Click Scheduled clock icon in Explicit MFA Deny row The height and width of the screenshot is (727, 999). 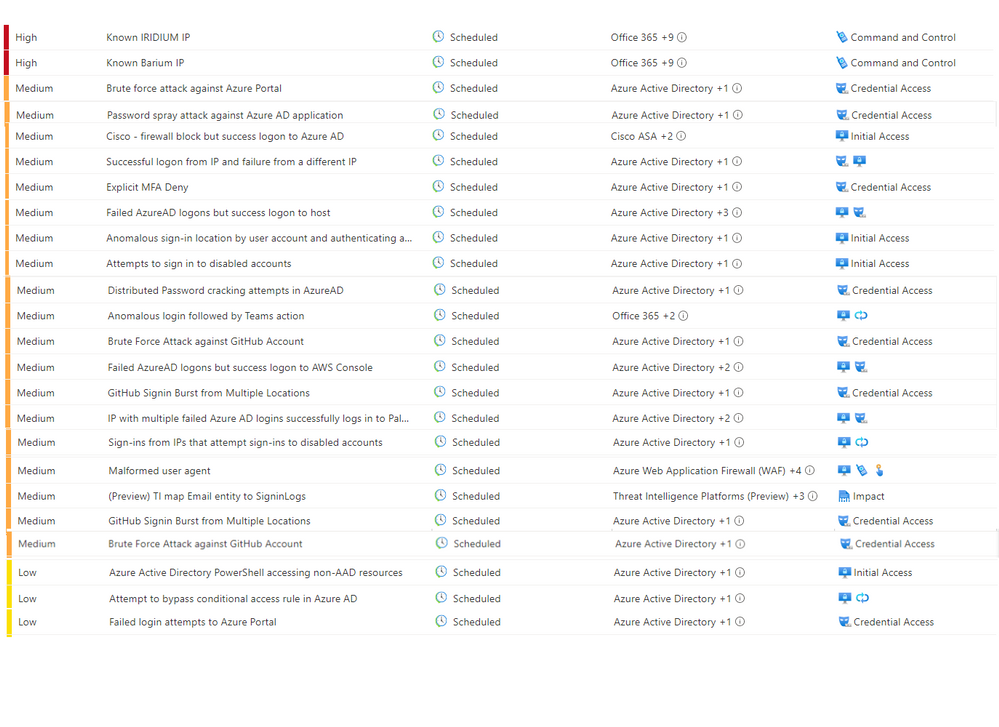[x=438, y=186]
